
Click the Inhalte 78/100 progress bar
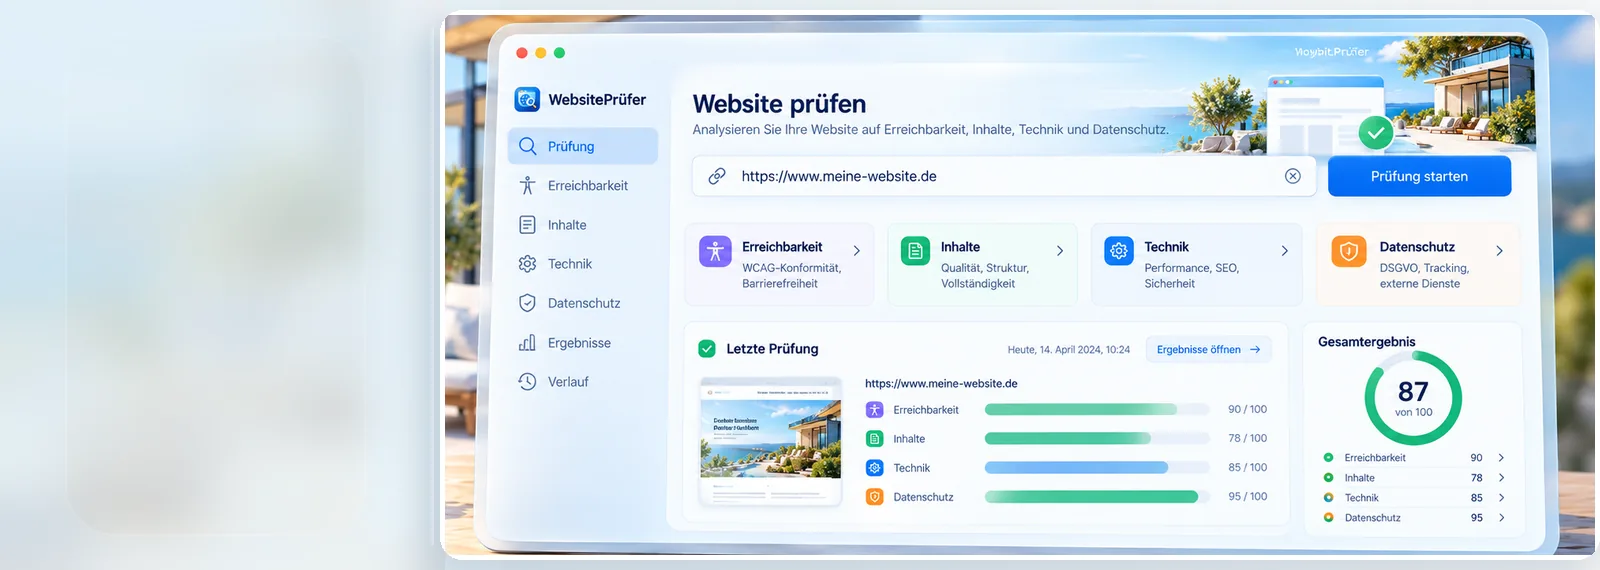click(1096, 438)
